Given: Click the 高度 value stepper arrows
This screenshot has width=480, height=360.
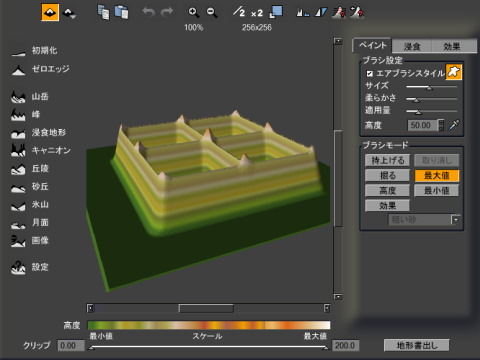Looking at the screenshot, I should pyautogui.click(x=441, y=125).
